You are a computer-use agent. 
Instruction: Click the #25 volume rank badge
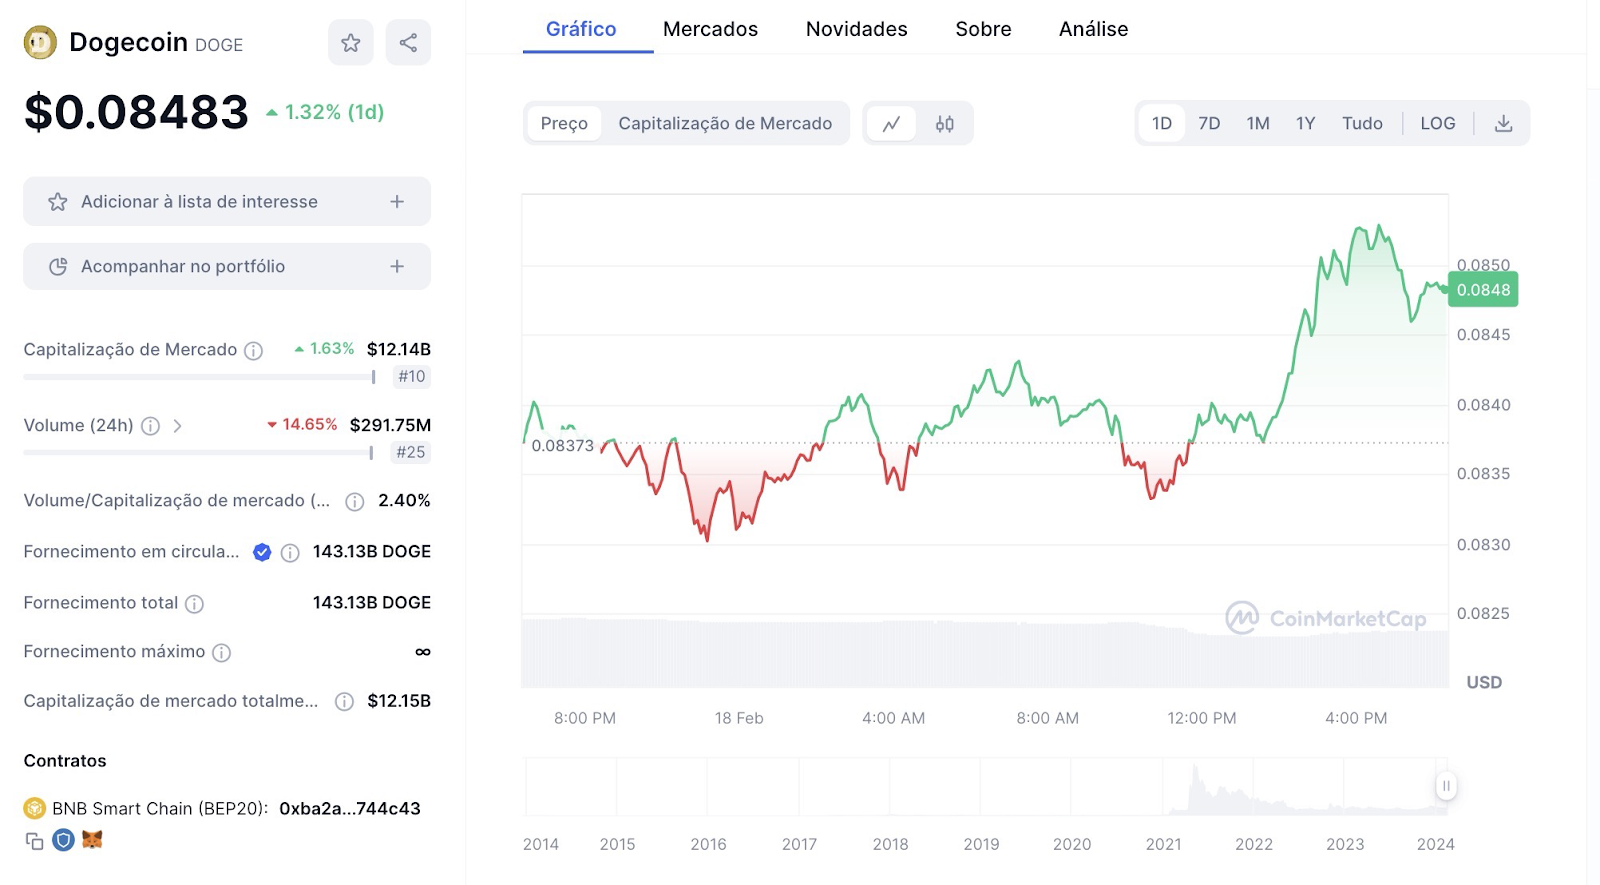point(411,453)
